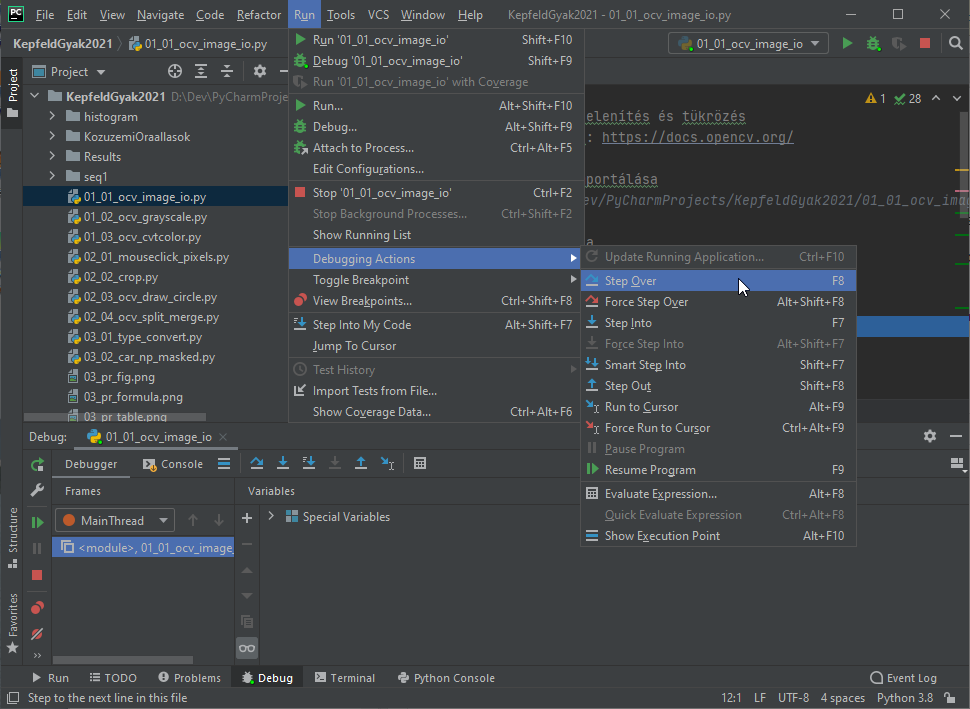Screen dimensions: 970x709
Task: Click the Step Over icon in the Debug toolbar
Action: [x=257, y=463]
